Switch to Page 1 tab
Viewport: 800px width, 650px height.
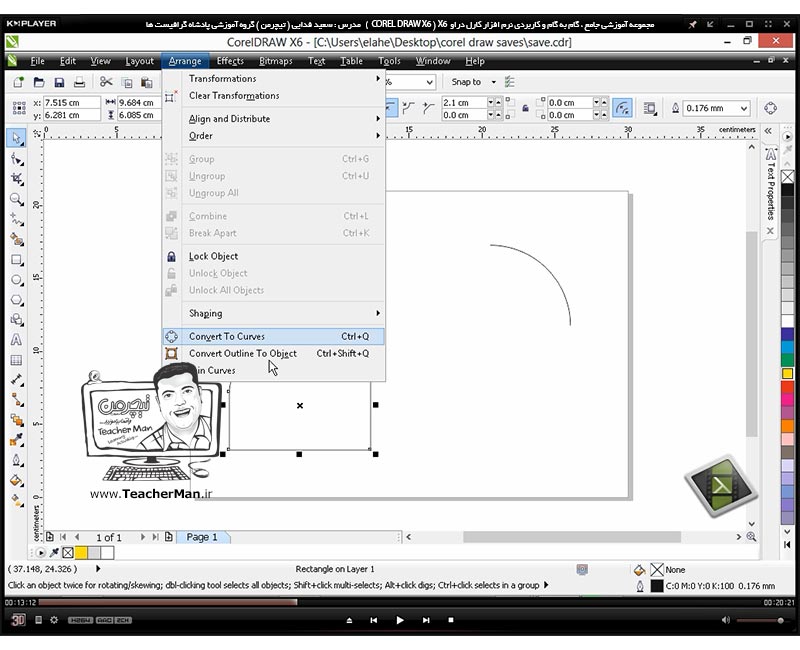202,537
